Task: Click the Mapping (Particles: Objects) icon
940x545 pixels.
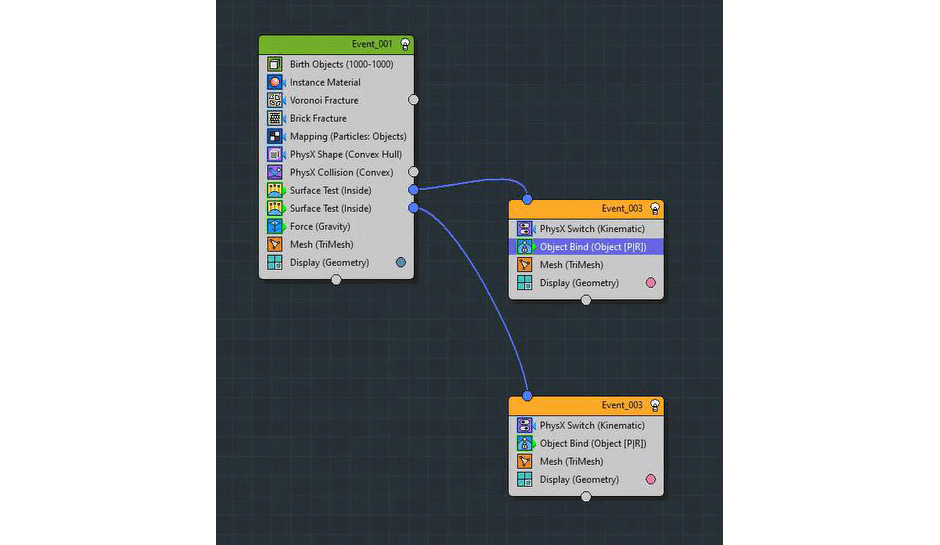Action: (275, 136)
